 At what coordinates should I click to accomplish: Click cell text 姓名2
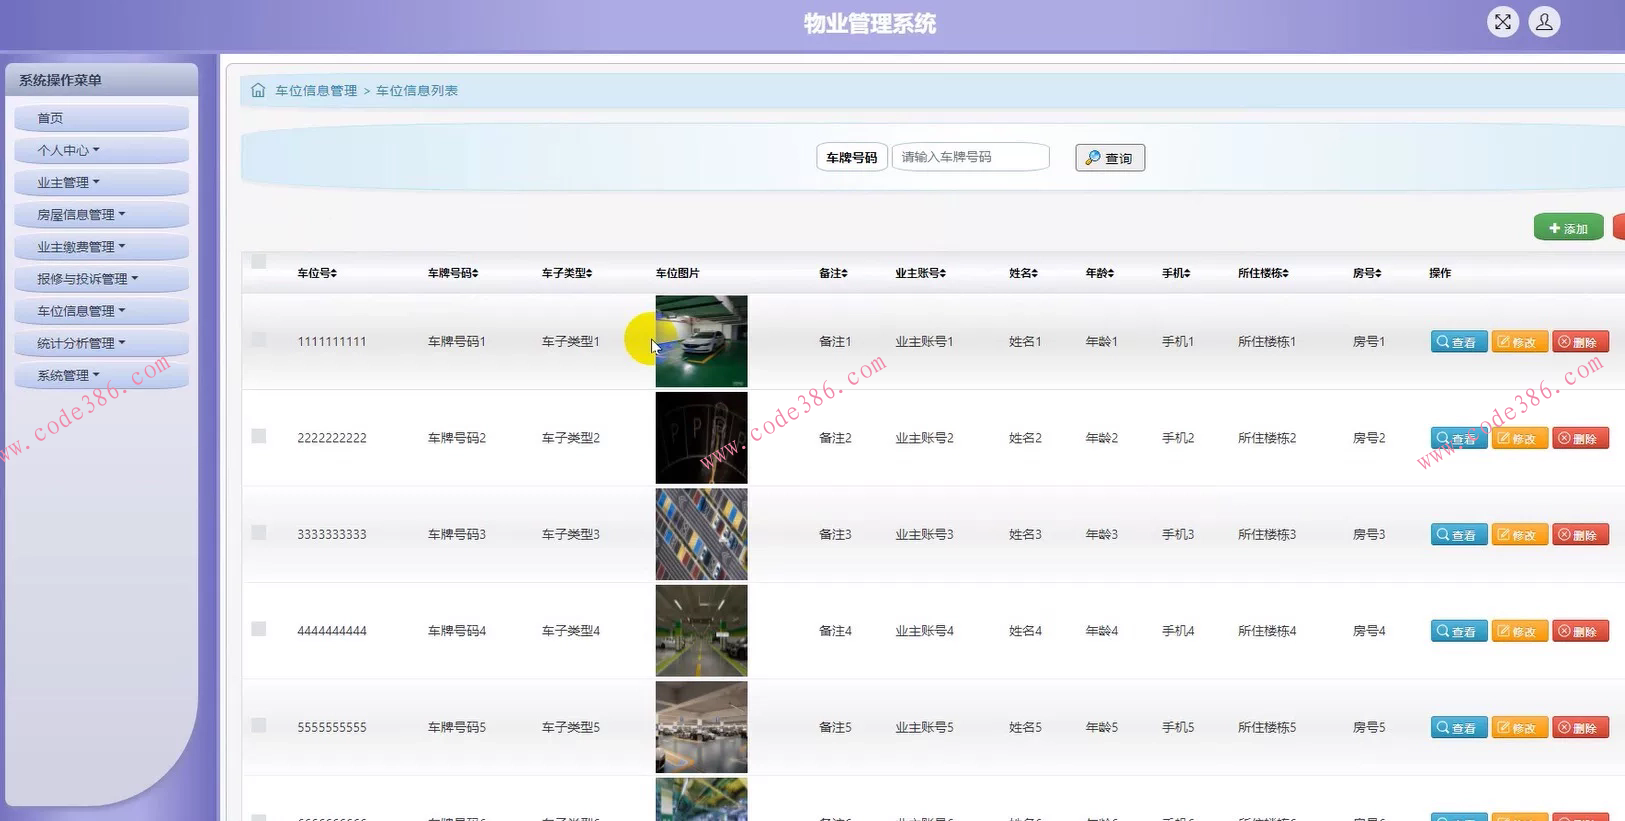point(1025,438)
